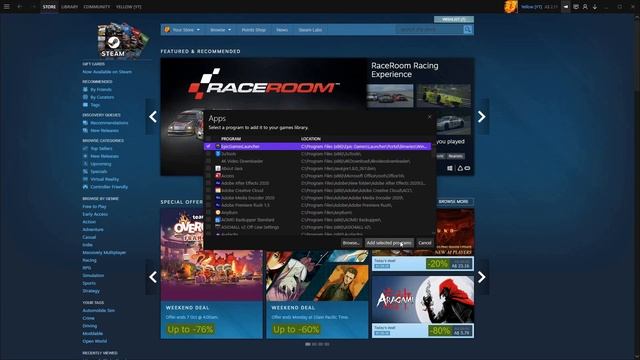Sort by the PROGRAM column header

pos(231,139)
